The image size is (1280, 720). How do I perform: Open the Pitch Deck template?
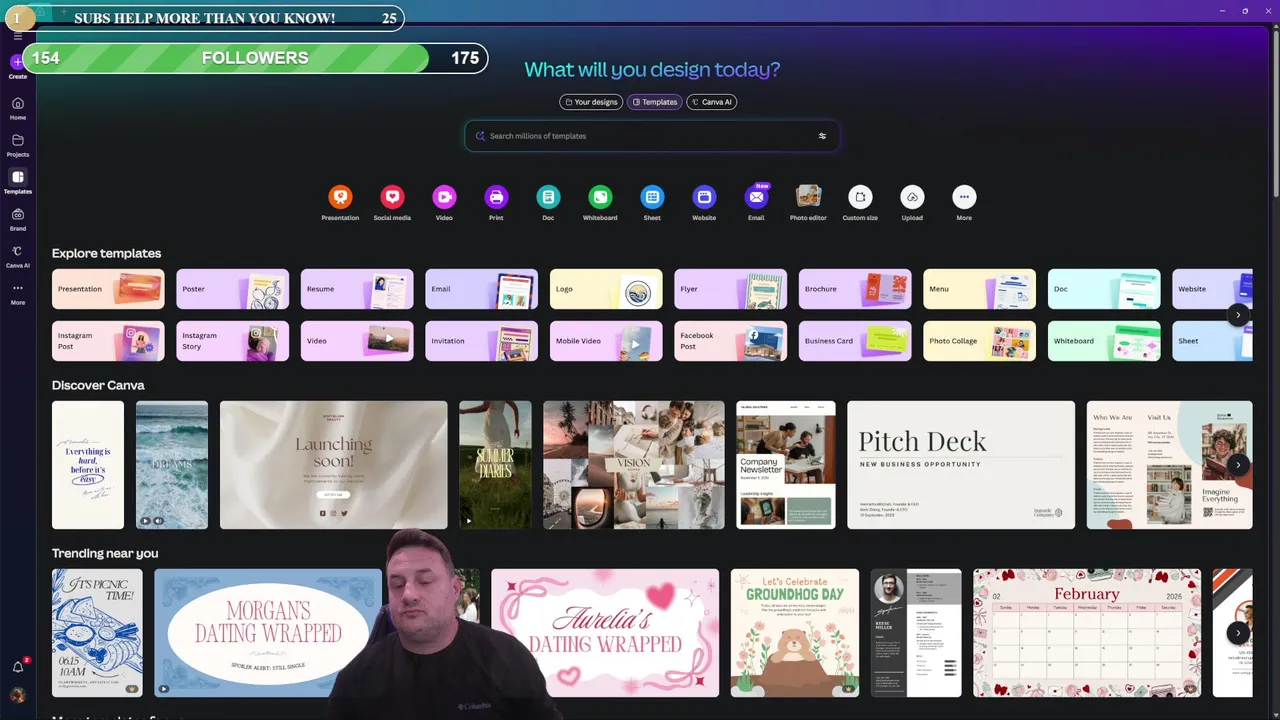click(961, 465)
